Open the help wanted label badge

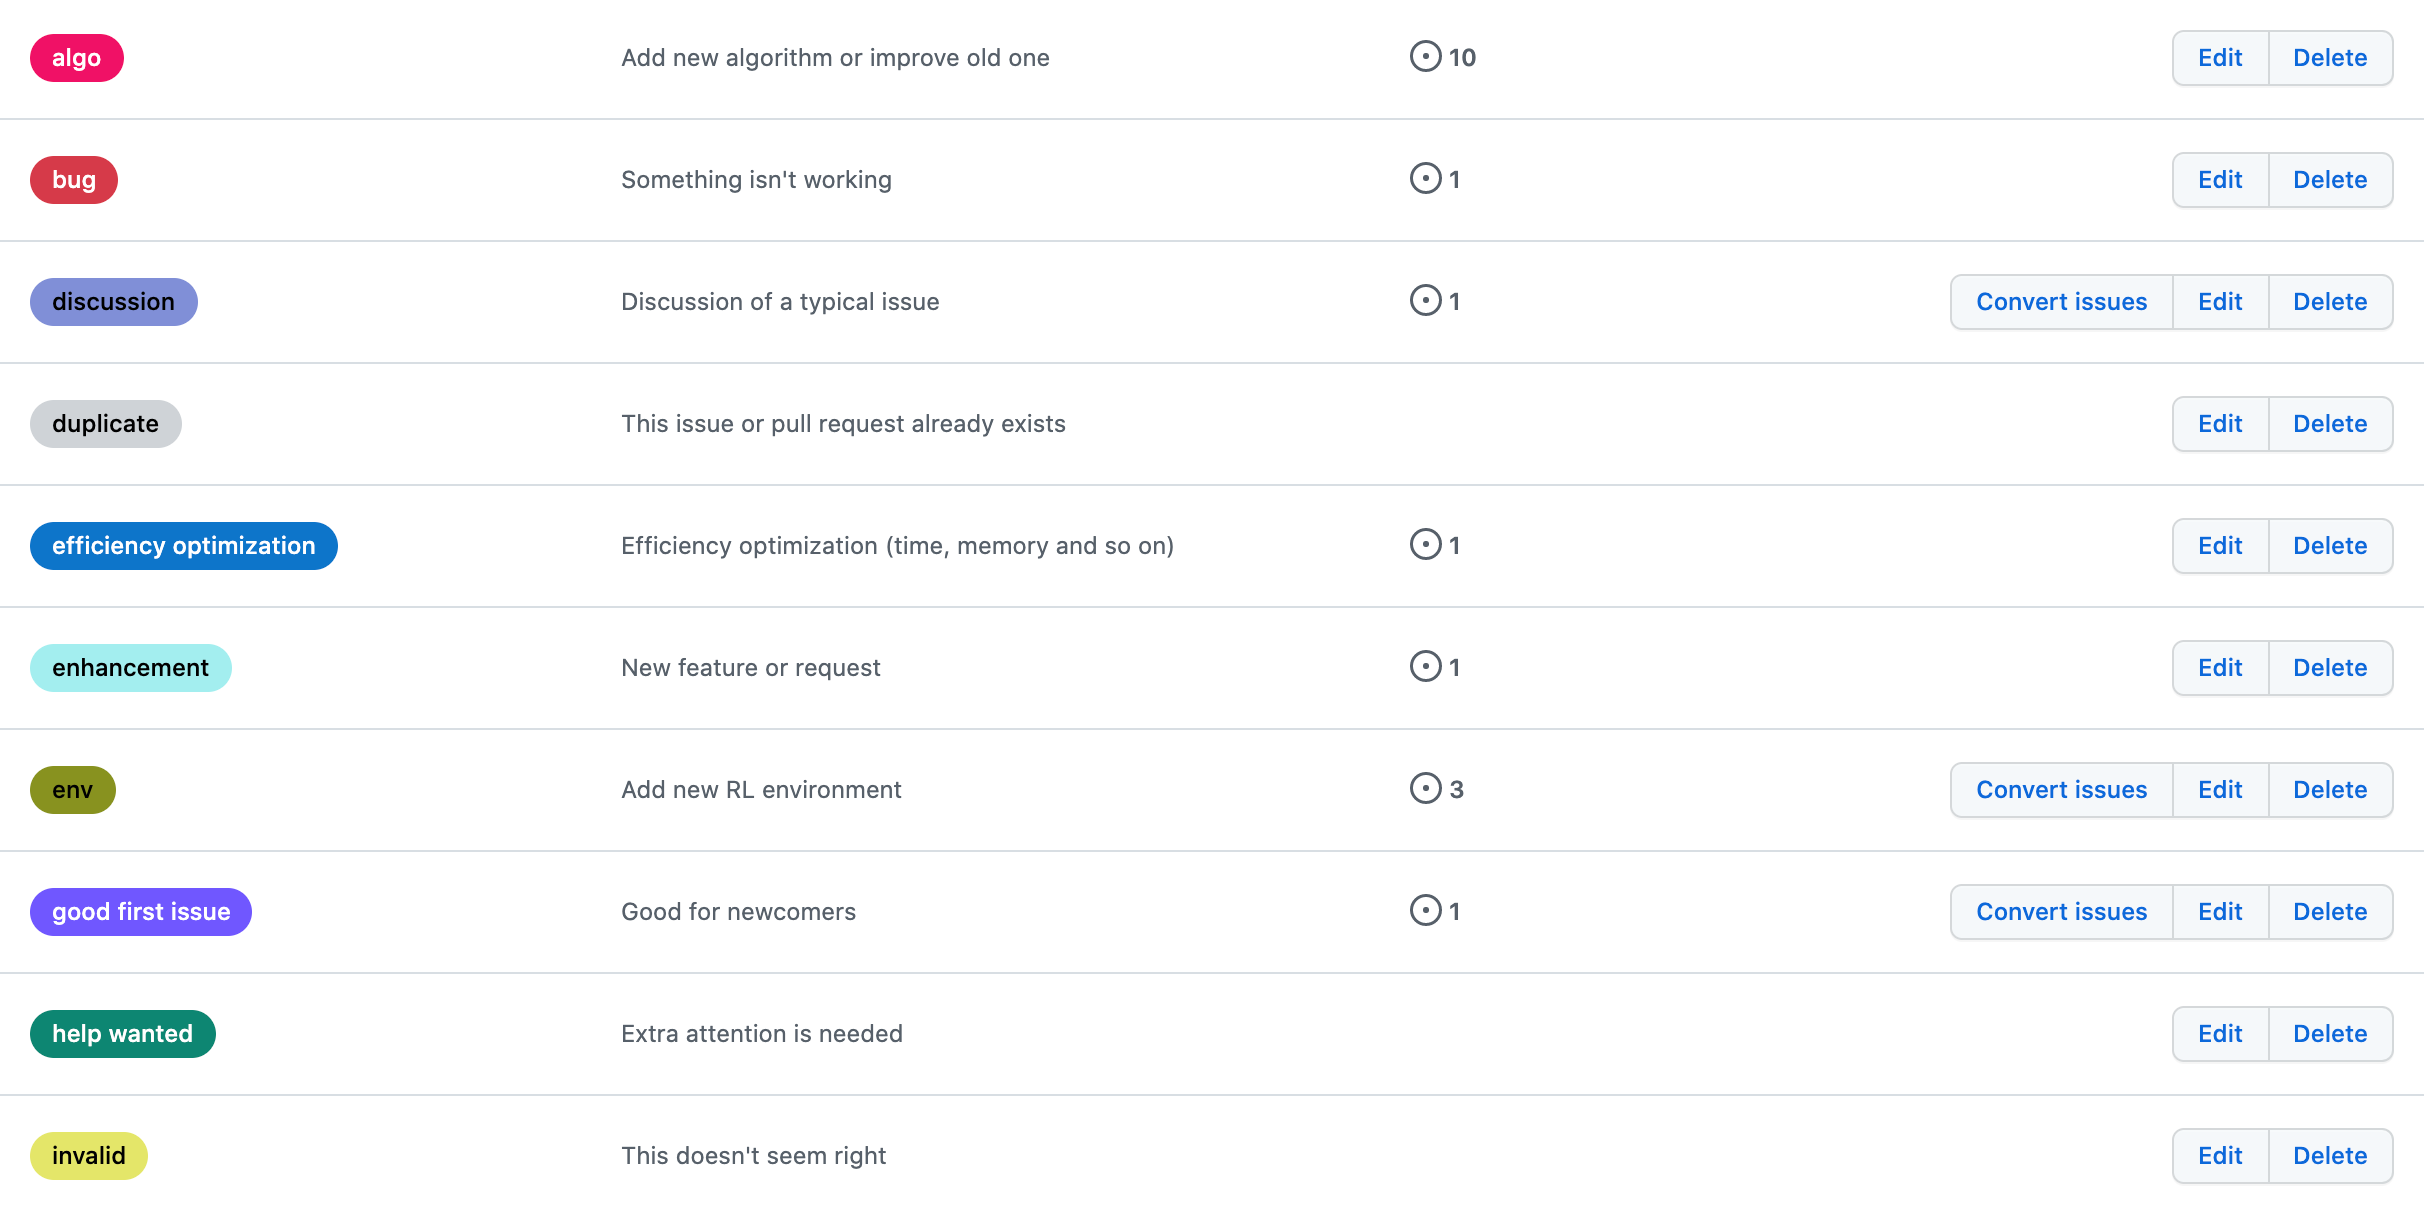(x=122, y=1034)
